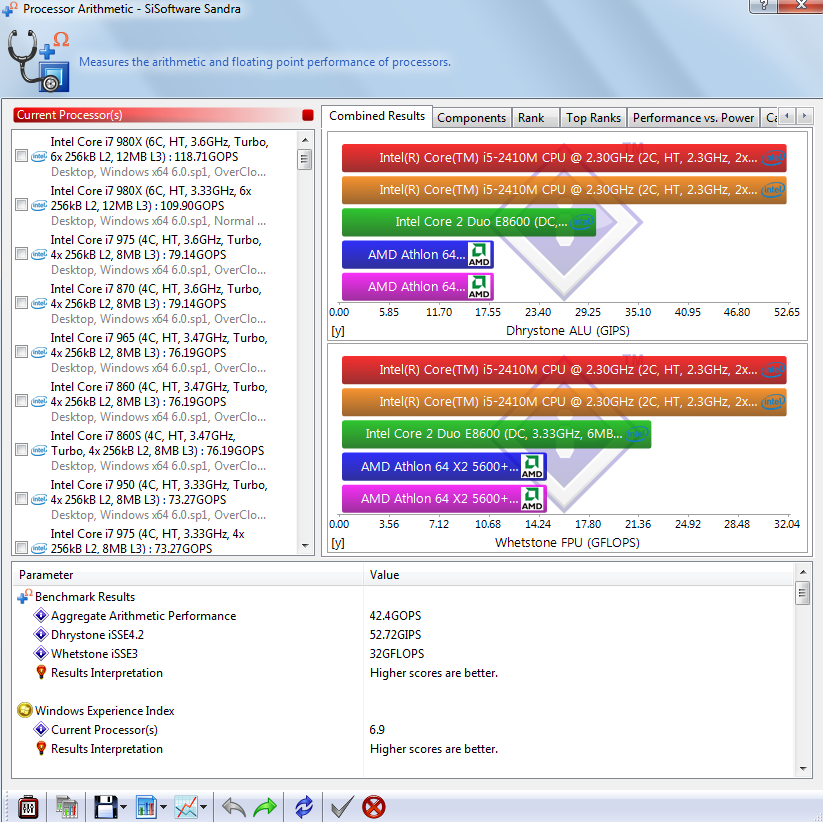
Task: Switch to the Combined Results tab
Action: coord(377,116)
